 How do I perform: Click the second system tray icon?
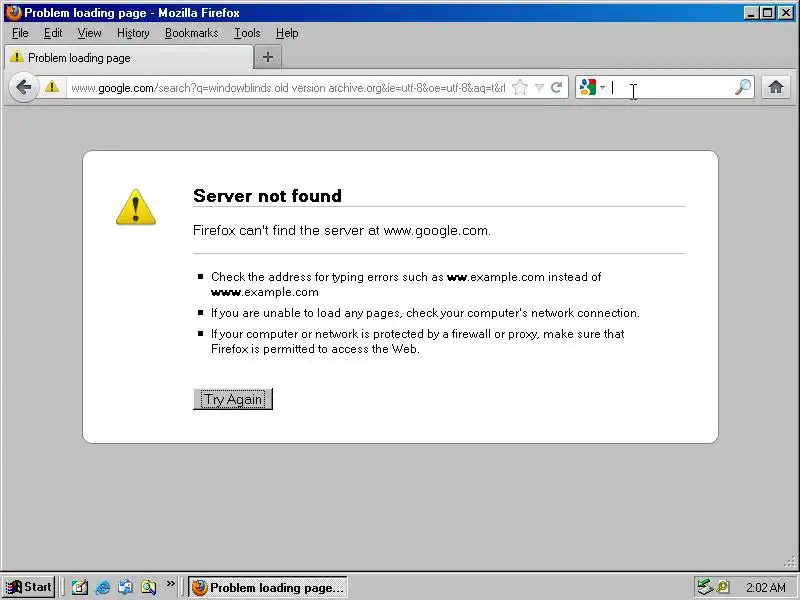coord(723,587)
